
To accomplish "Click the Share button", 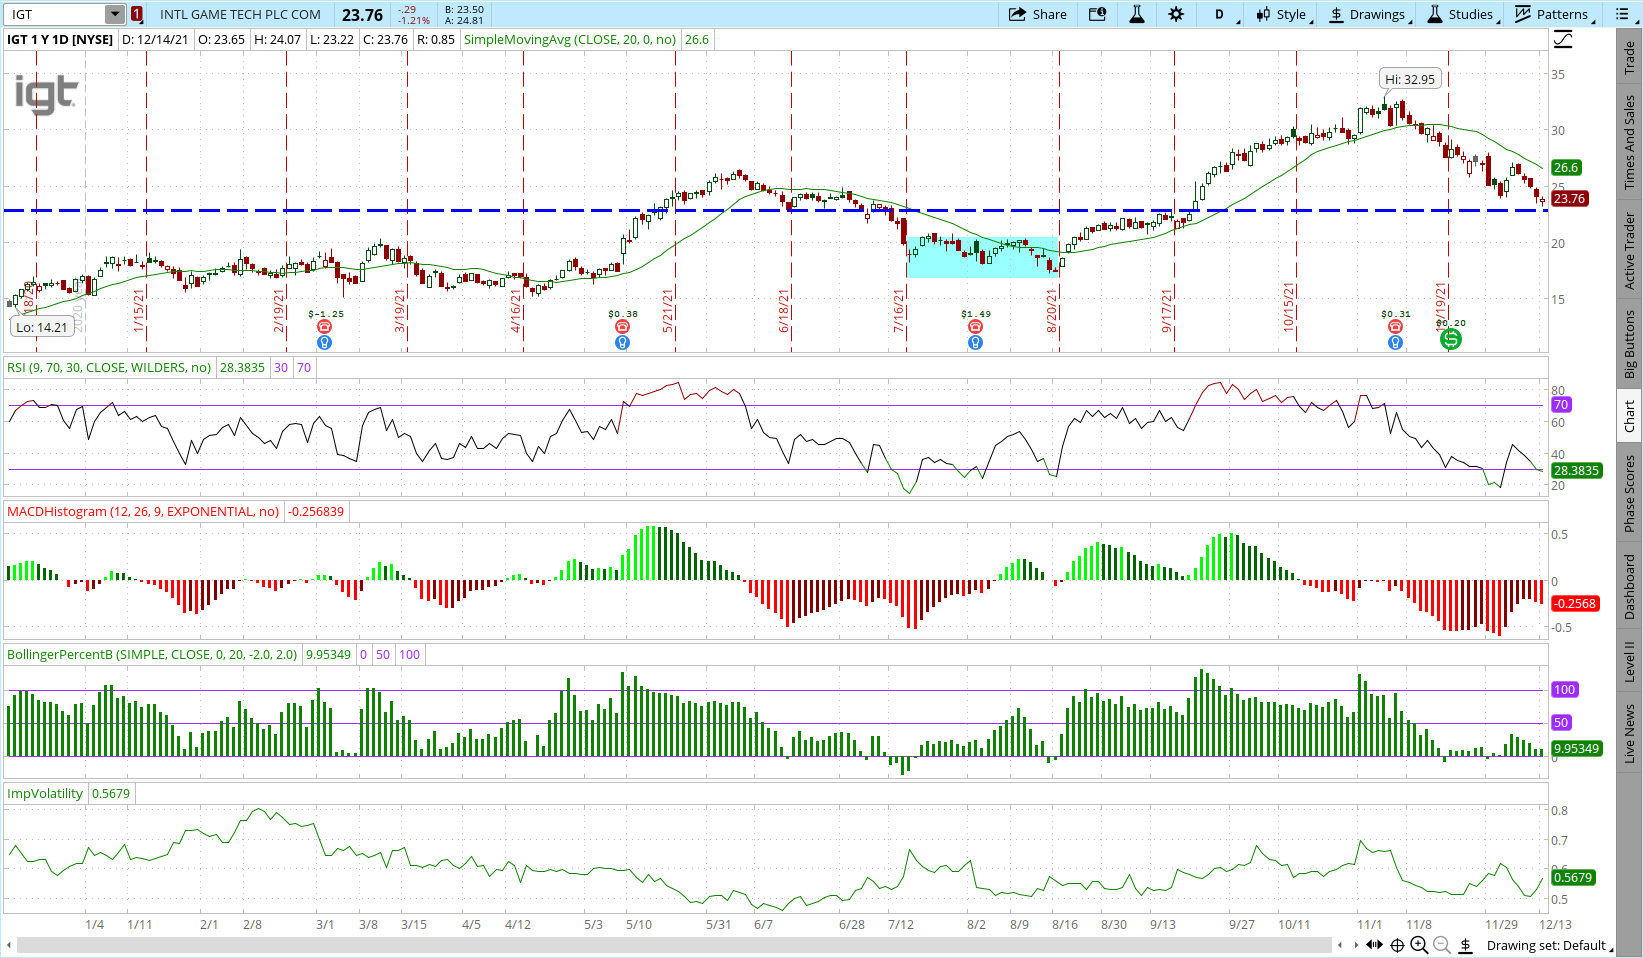I will pos(1037,14).
